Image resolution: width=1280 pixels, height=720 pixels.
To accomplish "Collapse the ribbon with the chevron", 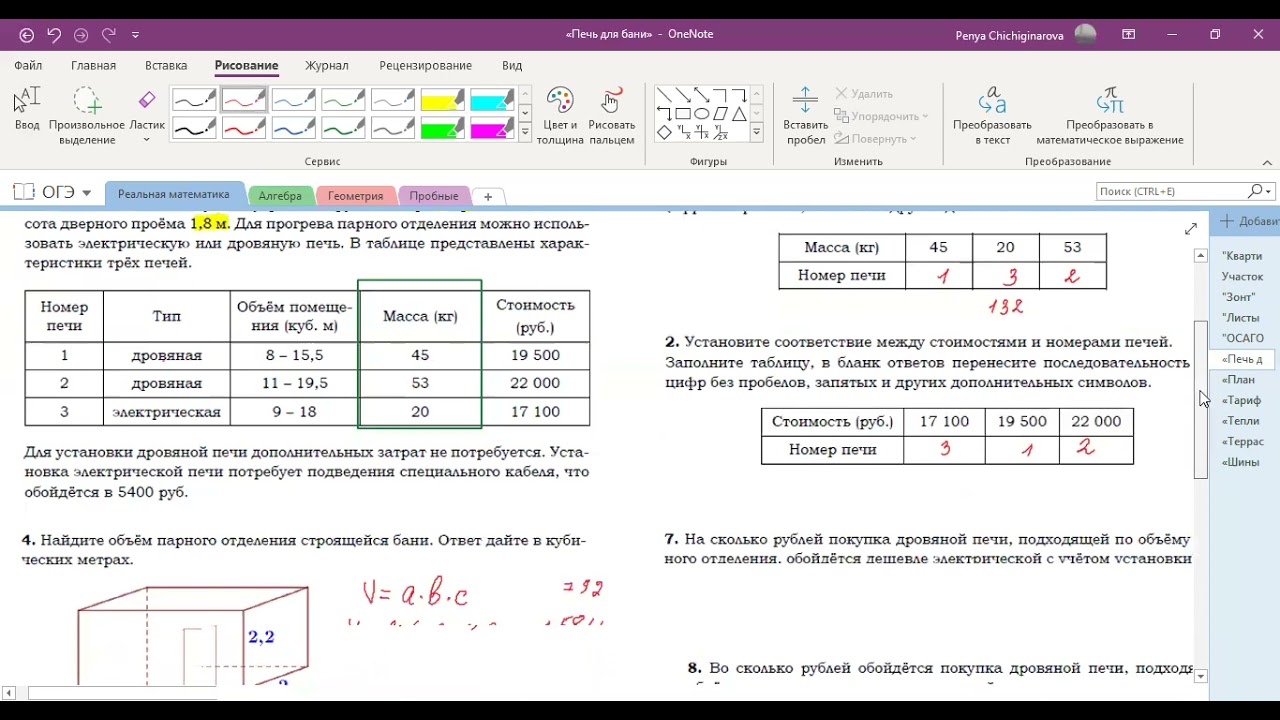I will tap(1267, 162).
